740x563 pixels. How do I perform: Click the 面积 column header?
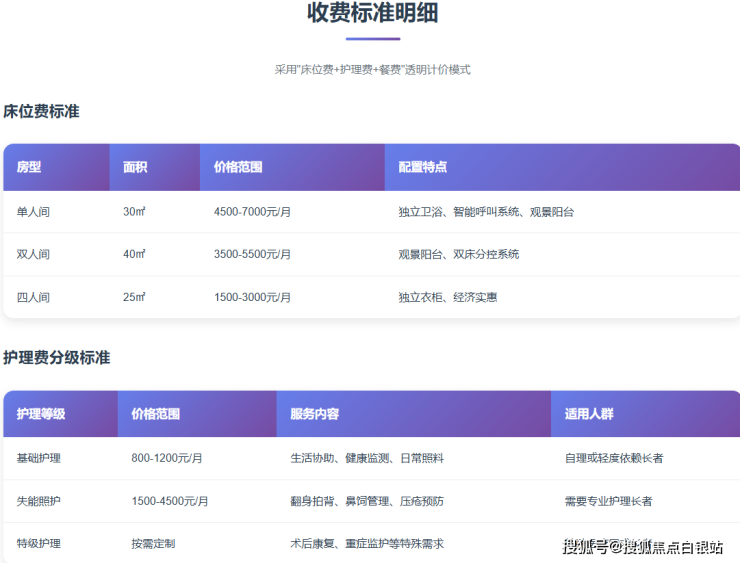[x=135, y=167]
